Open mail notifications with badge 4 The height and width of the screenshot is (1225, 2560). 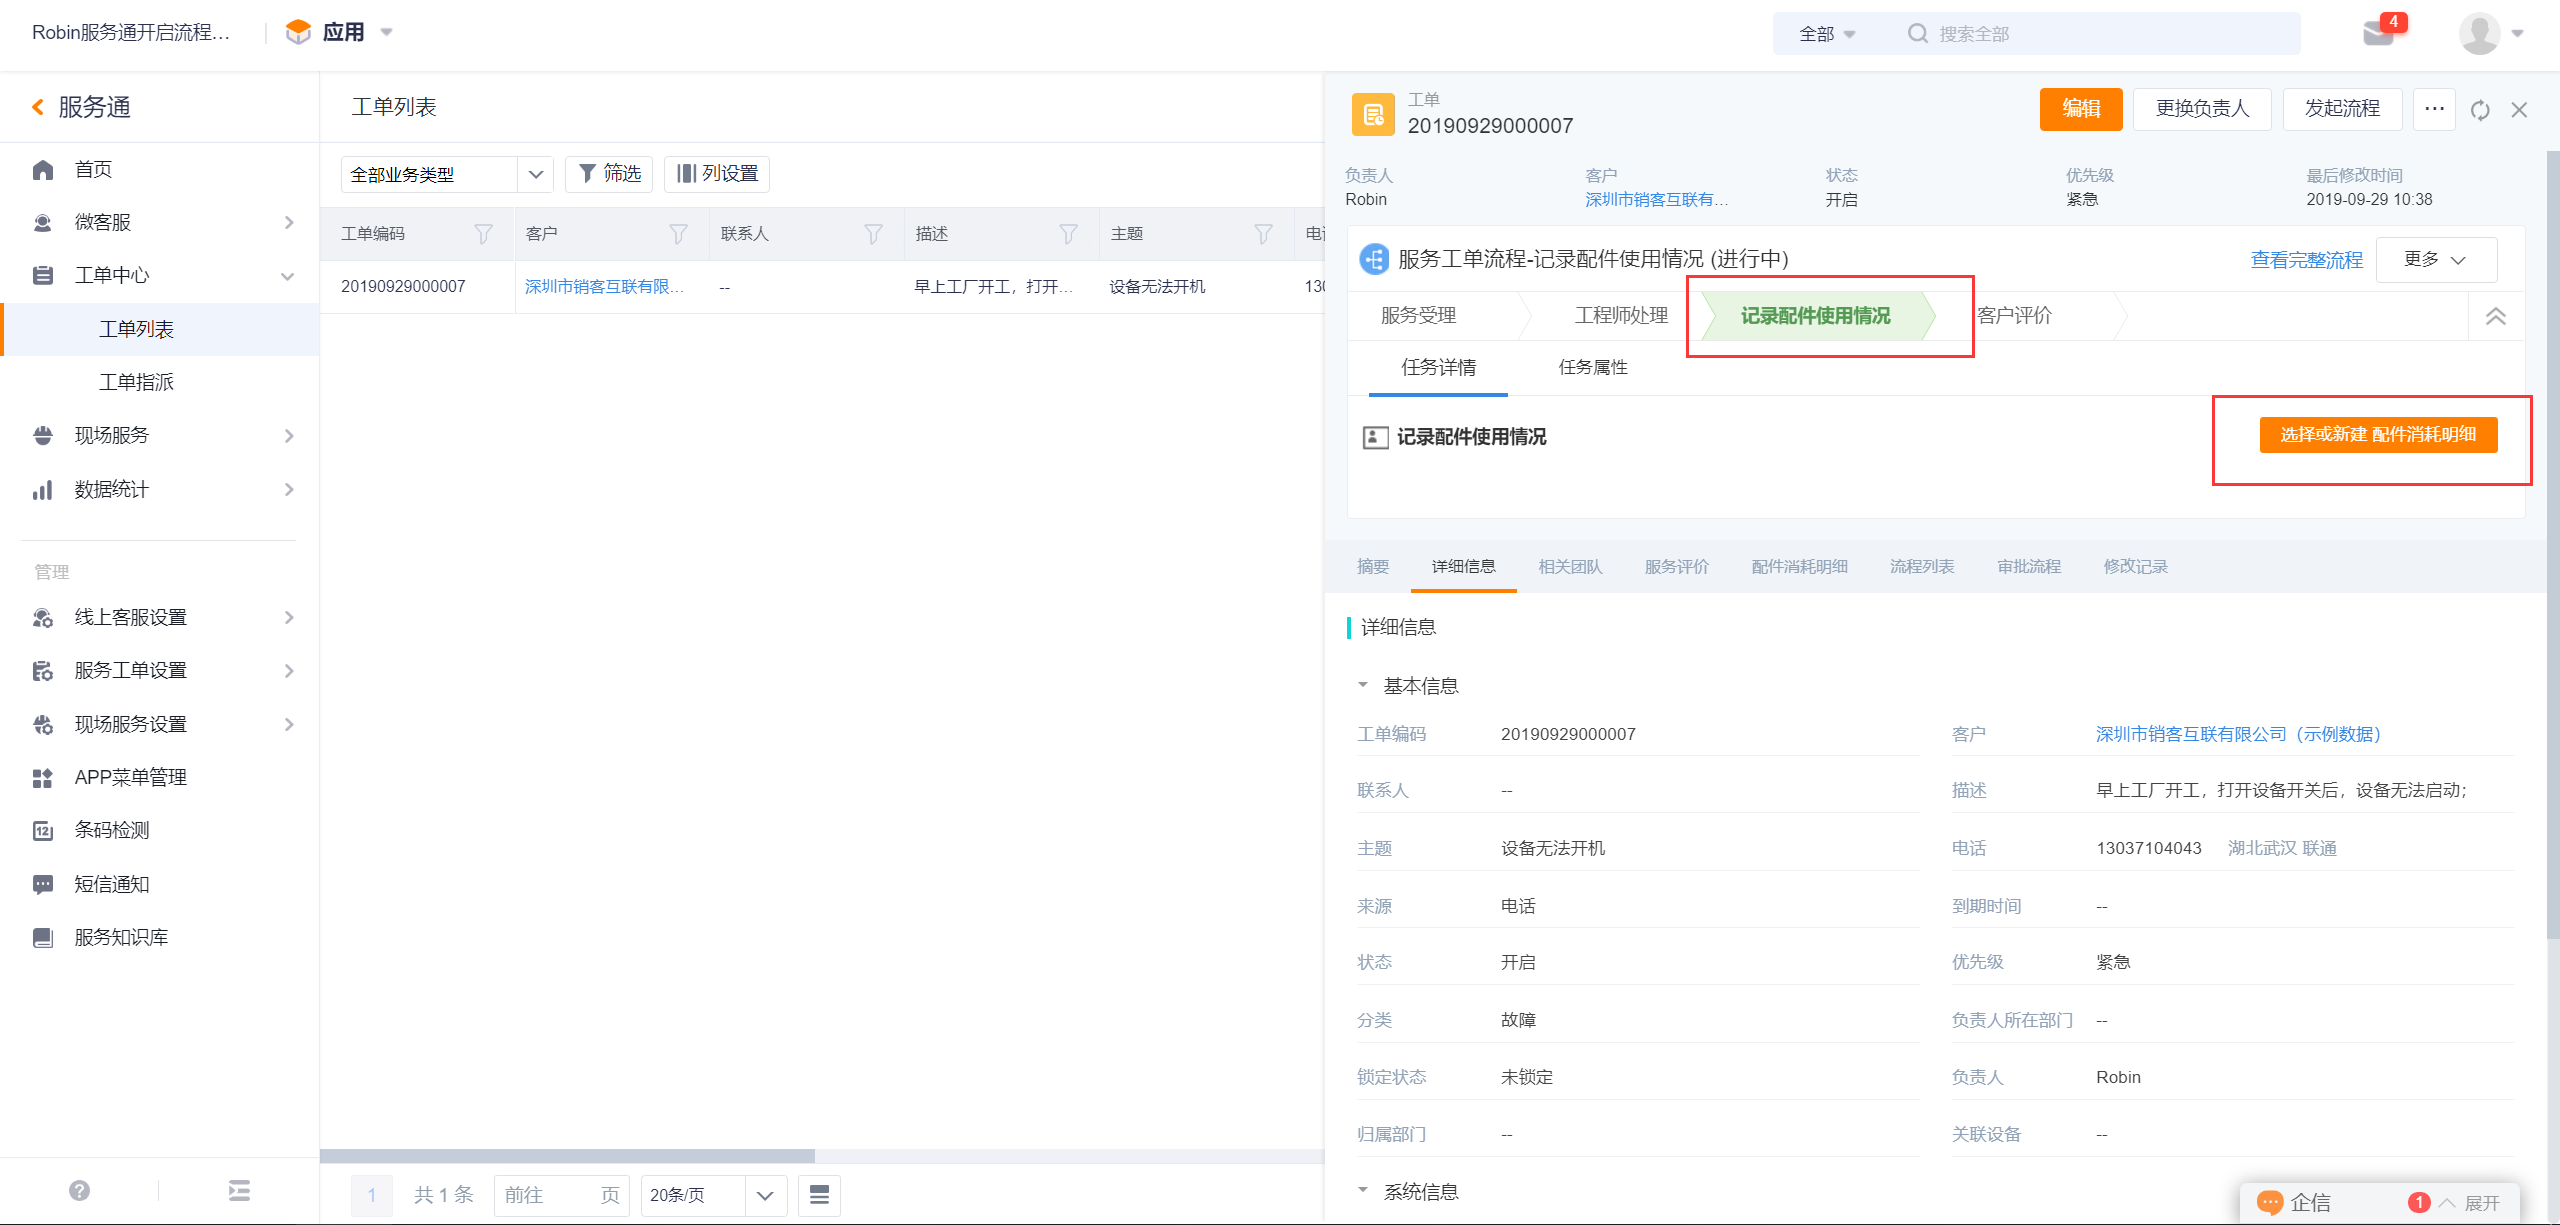coord(2380,32)
